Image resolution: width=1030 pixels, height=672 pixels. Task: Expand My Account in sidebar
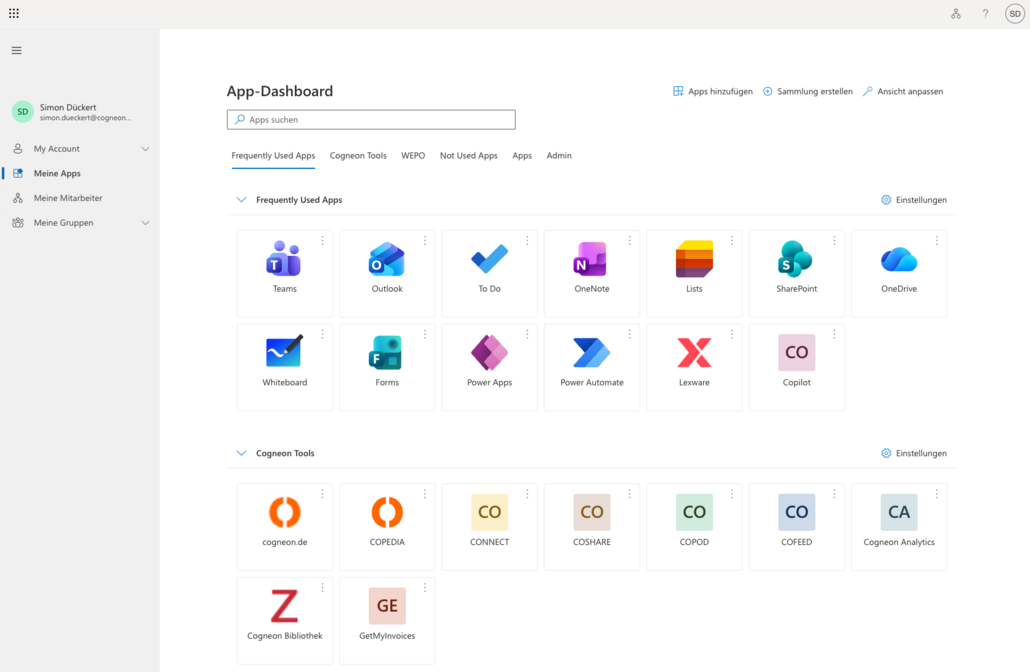coord(145,149)
